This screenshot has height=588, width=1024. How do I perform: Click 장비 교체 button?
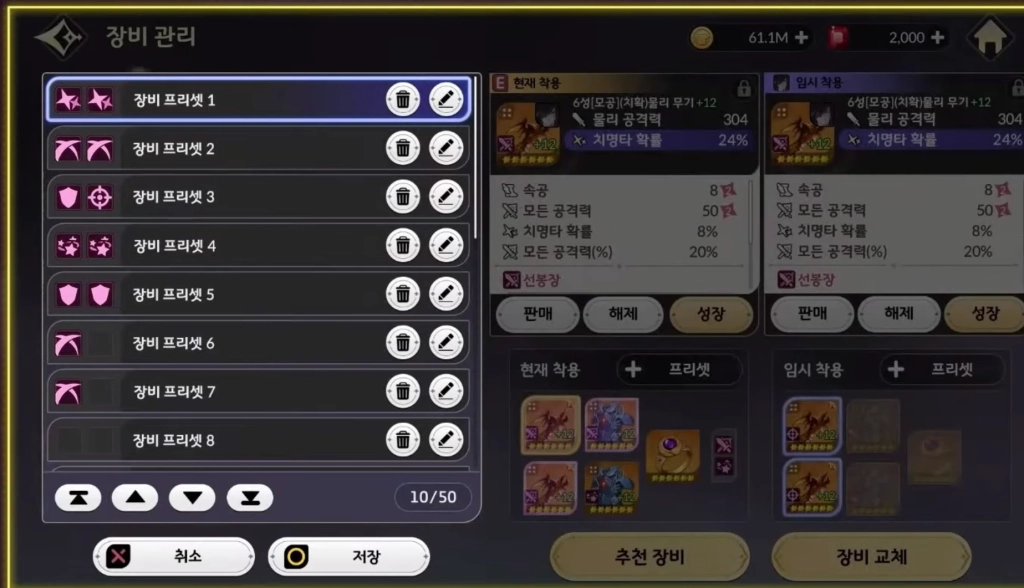point(872,557)
